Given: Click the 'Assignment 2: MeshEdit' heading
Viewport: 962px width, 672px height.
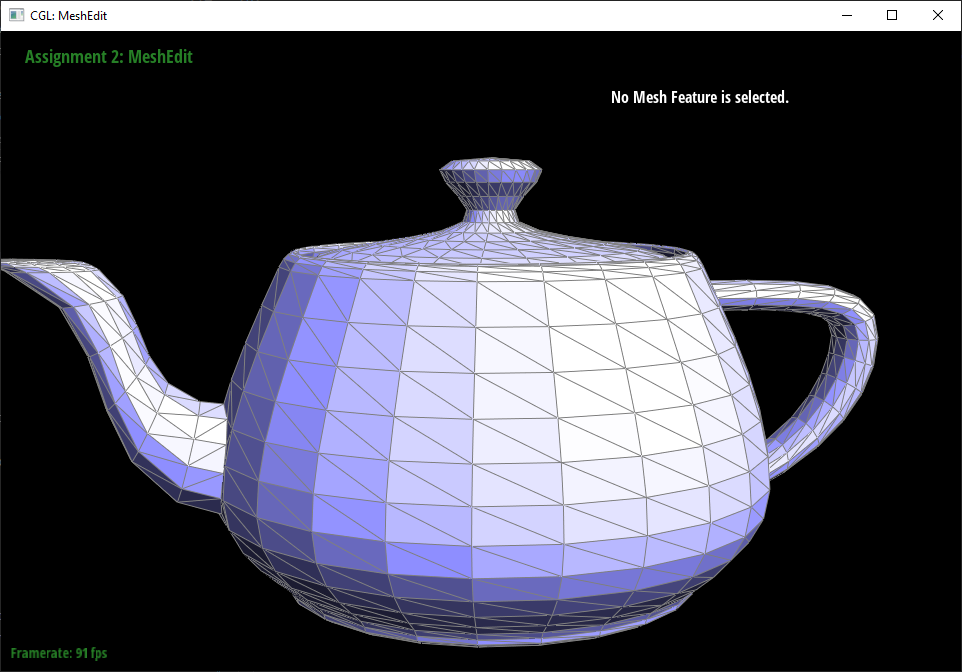Looking at the screenshot, I should pos(108,57).
